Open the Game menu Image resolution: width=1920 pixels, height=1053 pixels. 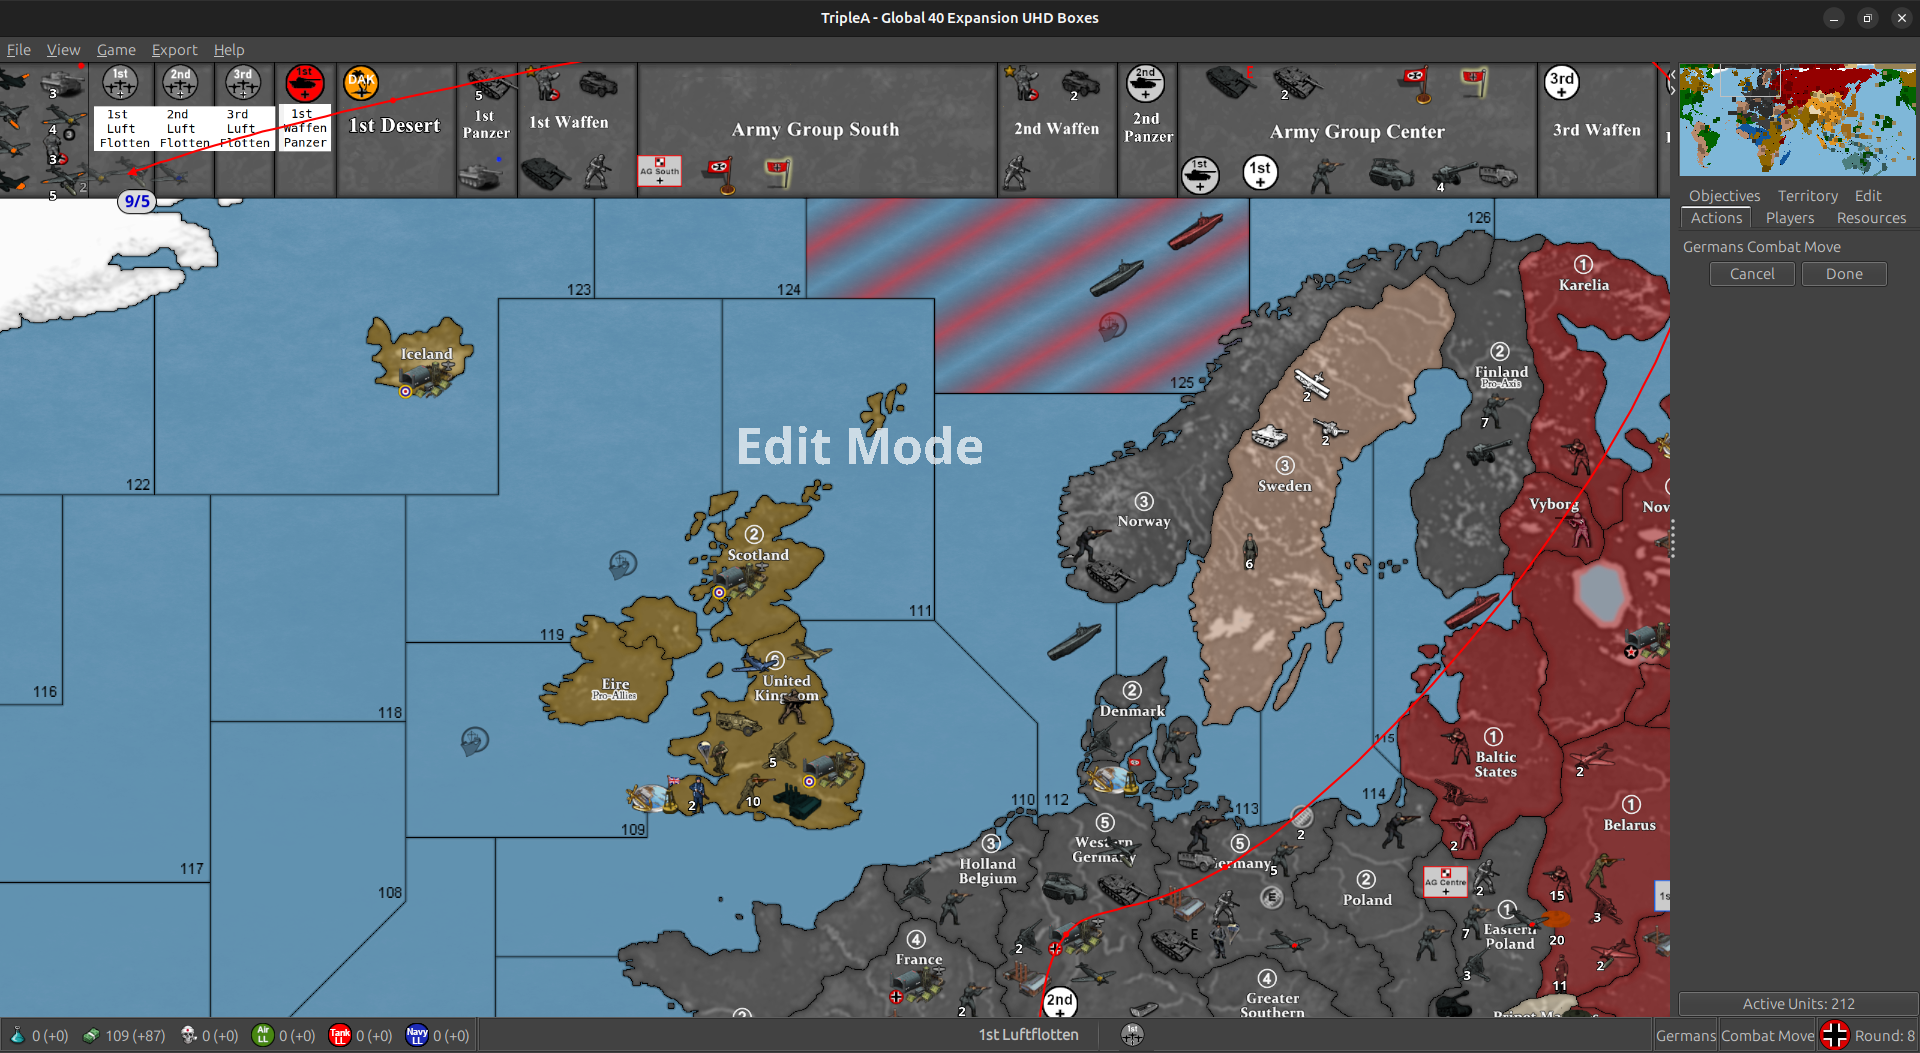[116, 49]
